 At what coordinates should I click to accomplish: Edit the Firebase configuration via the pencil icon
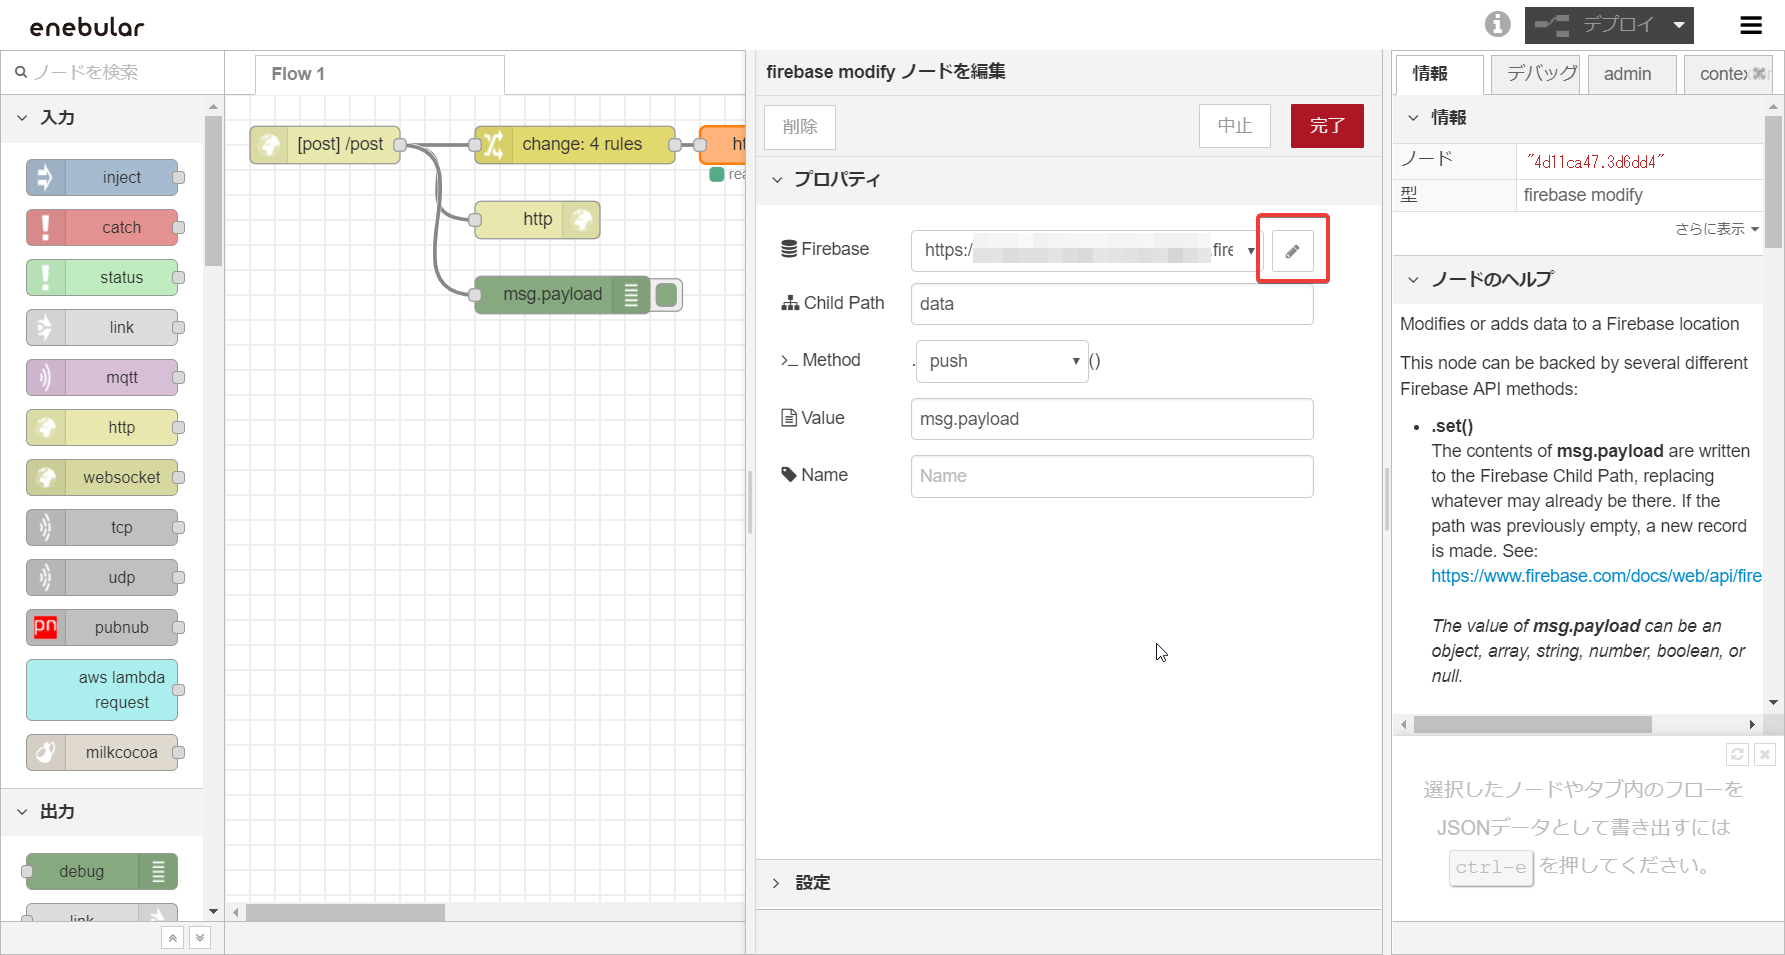click(x=1293, y=250)
